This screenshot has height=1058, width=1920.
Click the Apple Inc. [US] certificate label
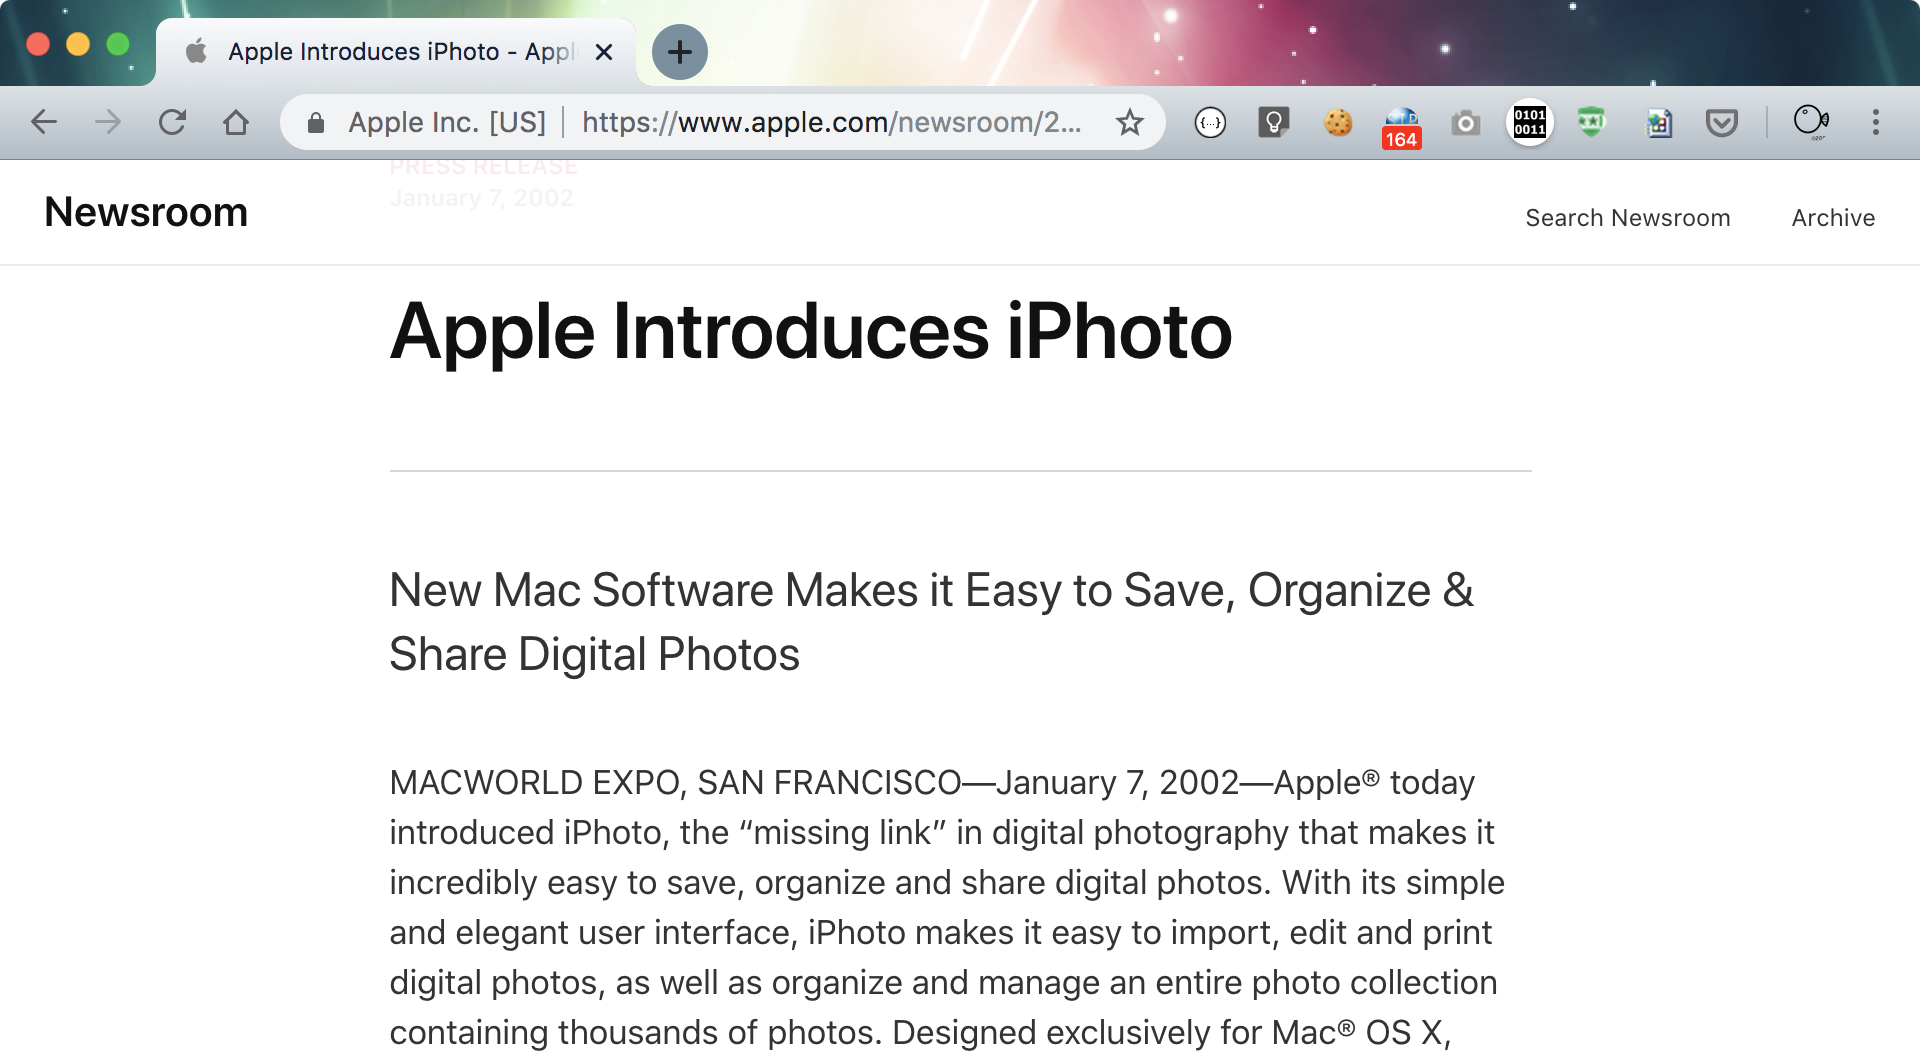(447, 122)
